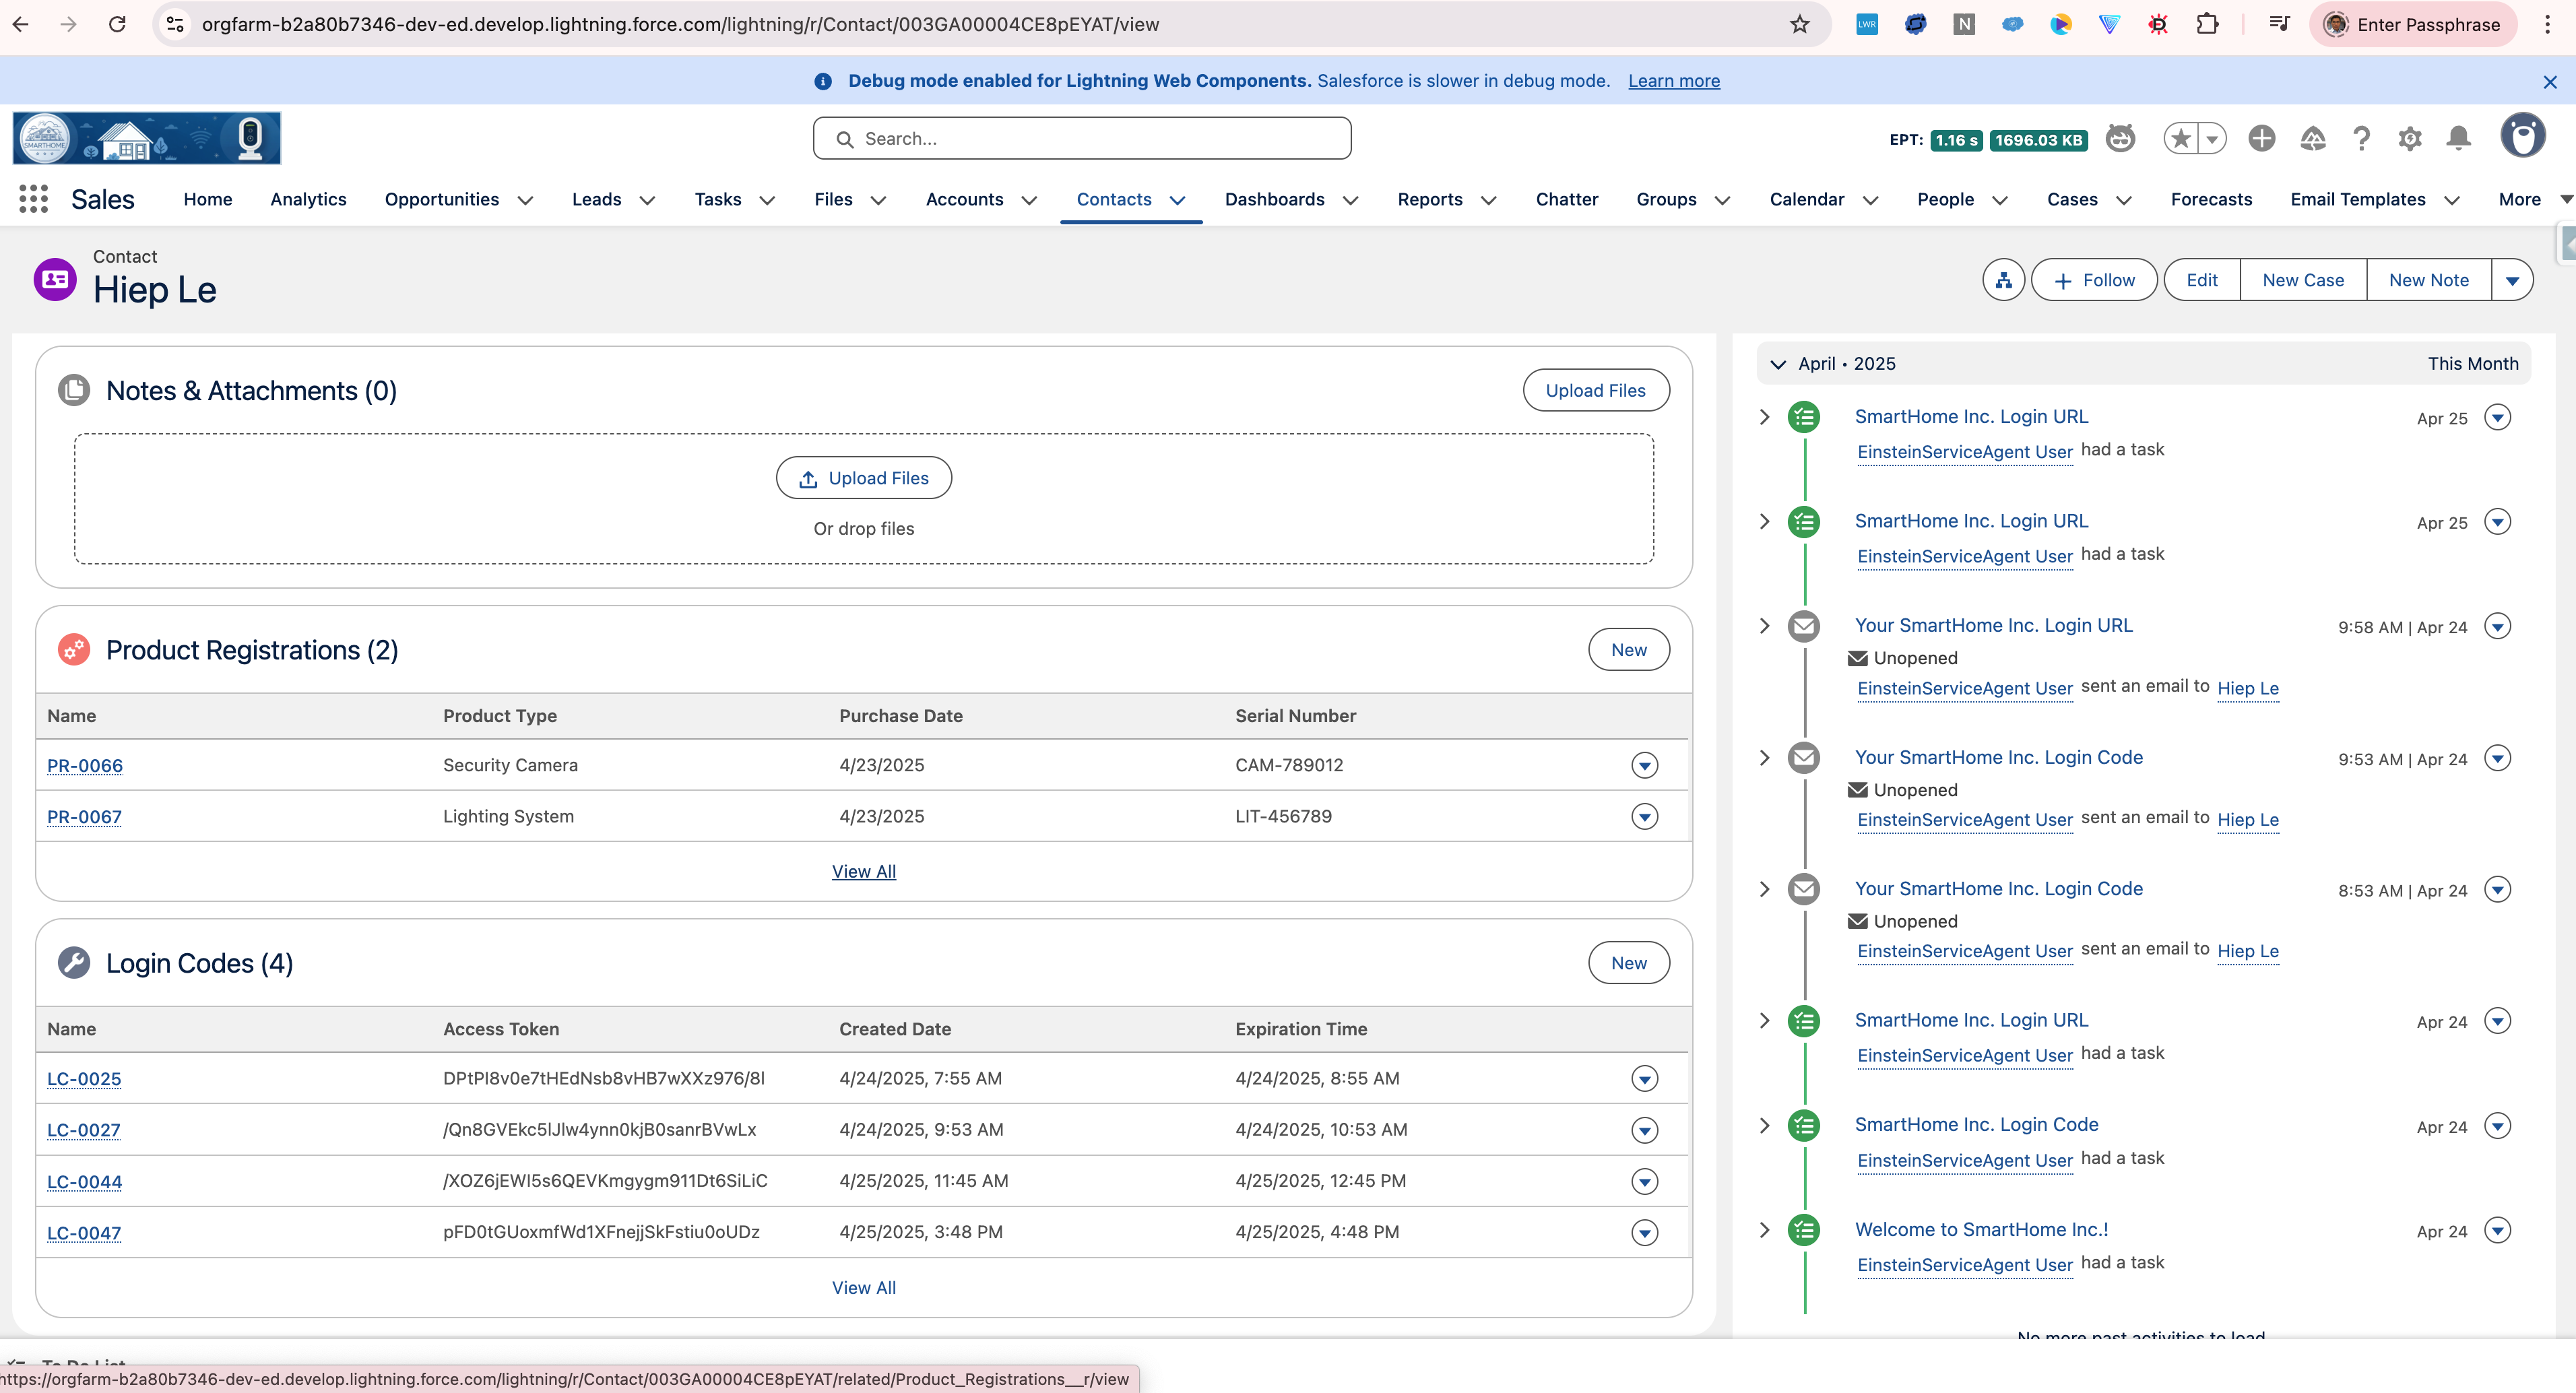
Task: Open the dropdown next to New Note
Action: pos(2512,280)
